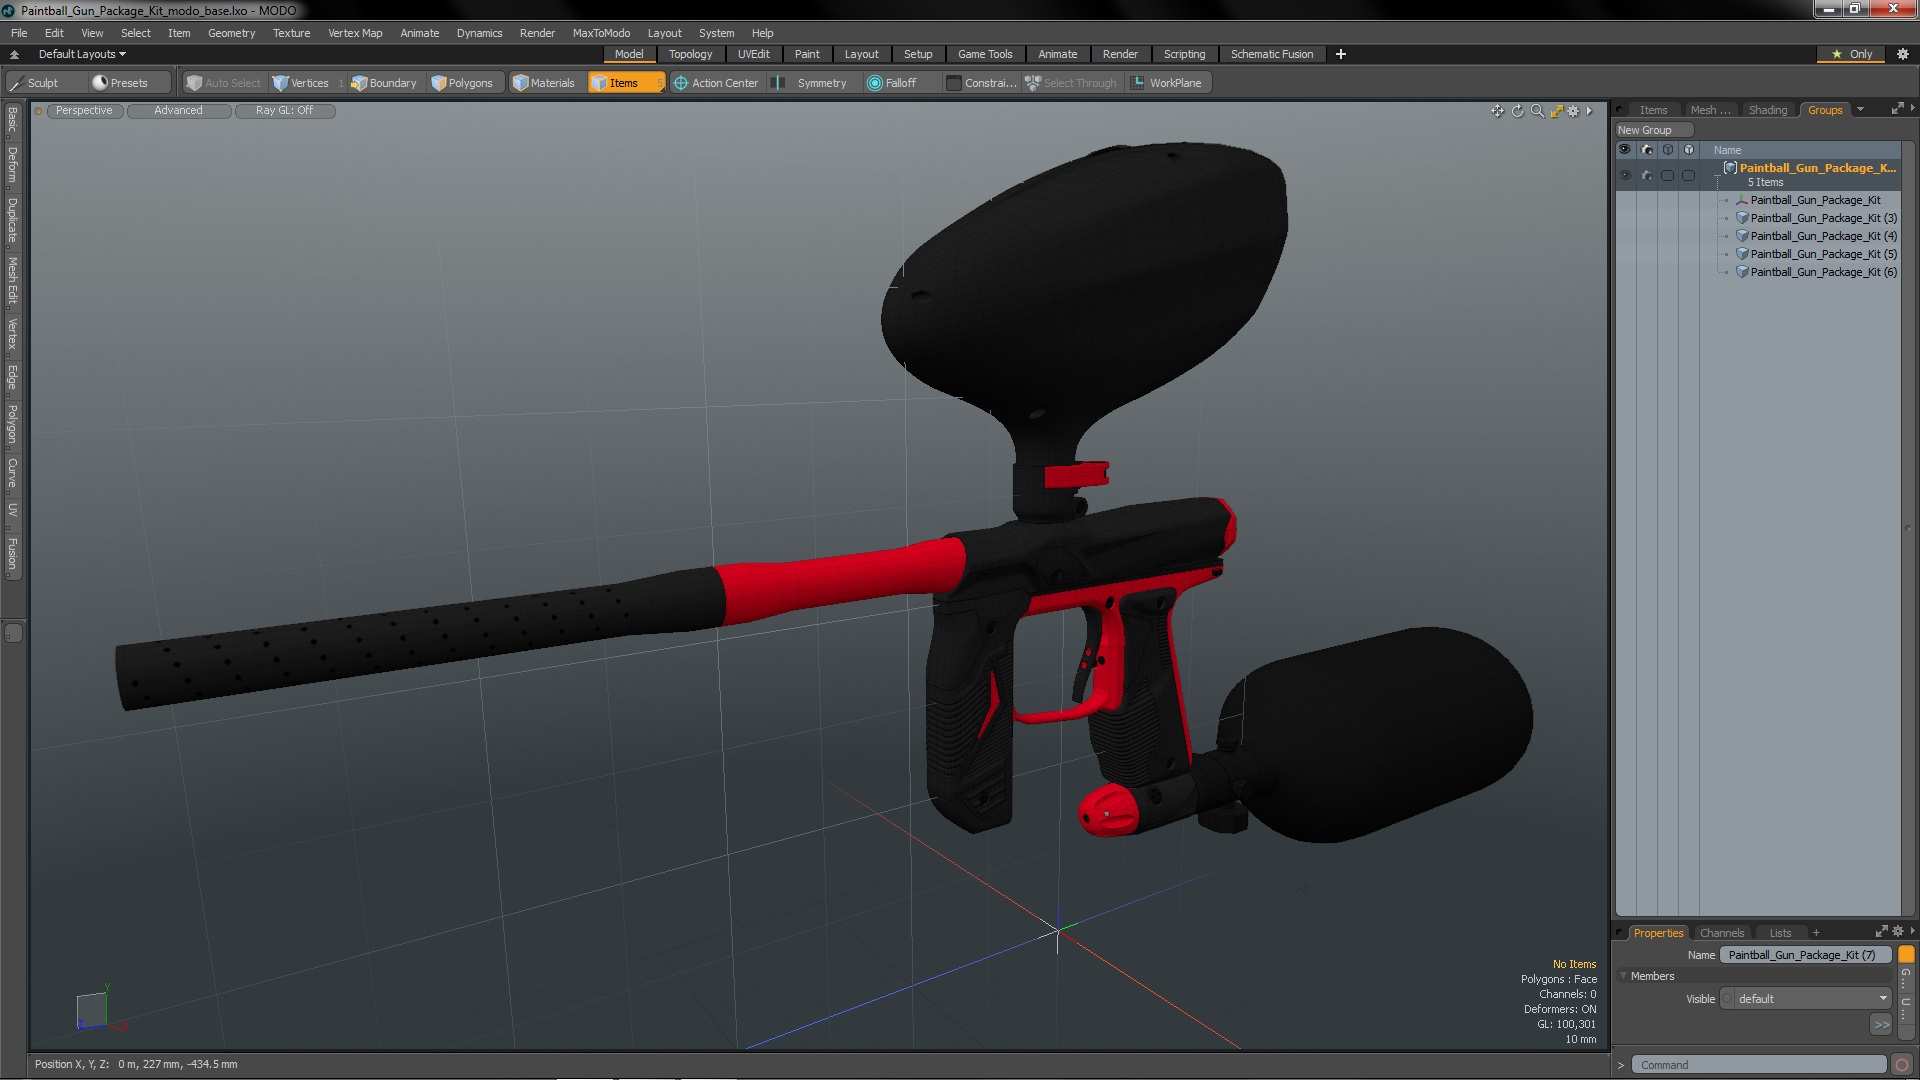Image resolution: width=1920 pixels, height=1080 pixels.
Task: Toggle render camera icon of Paintball group
Action: tap(1647, 175)
